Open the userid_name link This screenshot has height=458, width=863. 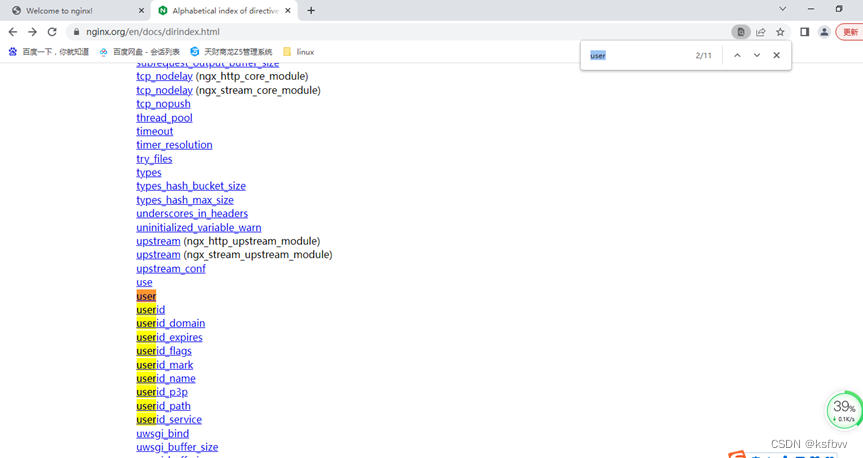click(166, 378)
